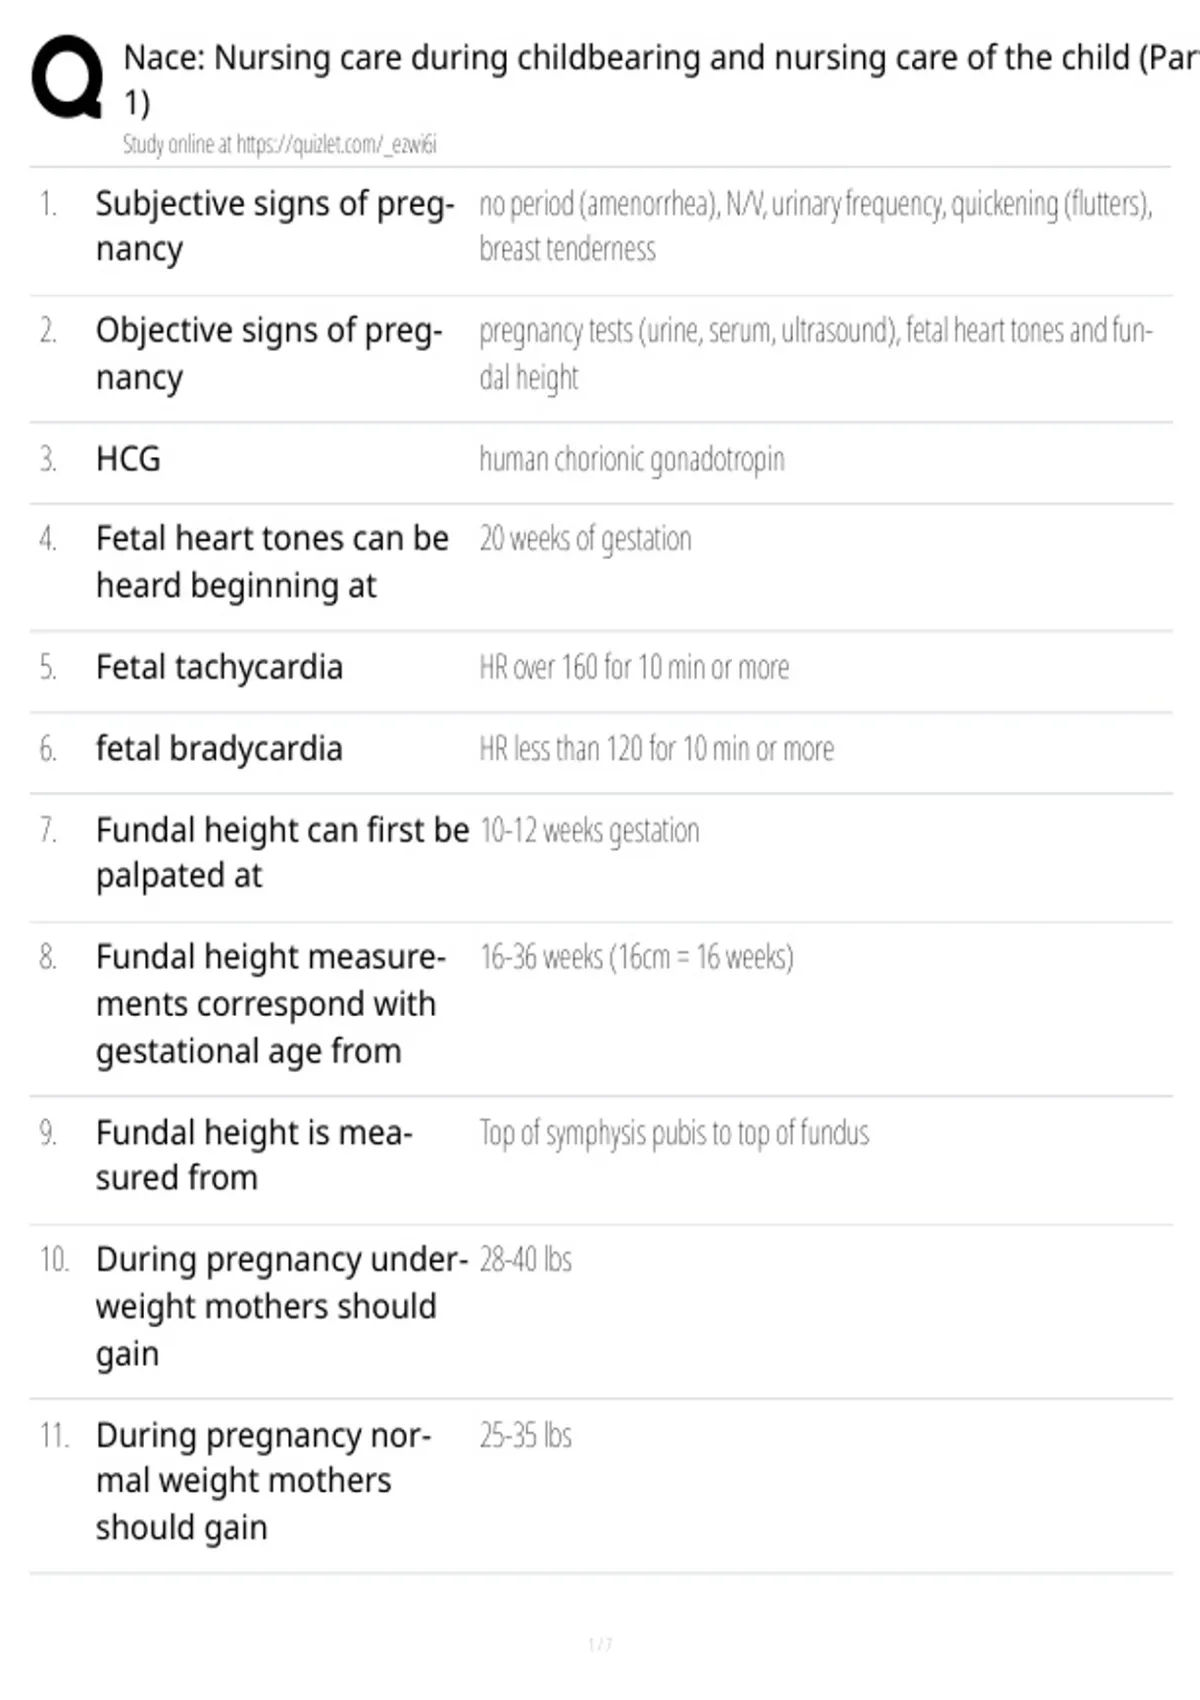Select the fetal bradycardia term
1200x1700 pixels.
tap(219, 749)
